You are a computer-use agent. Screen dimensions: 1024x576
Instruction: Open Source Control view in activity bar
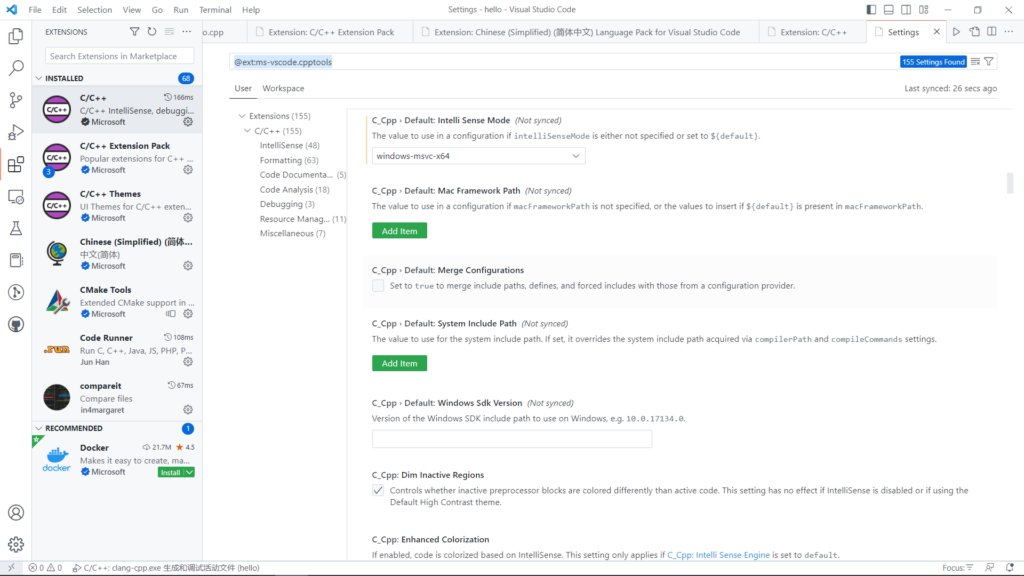pyautogui.click(x=16, y=100)
